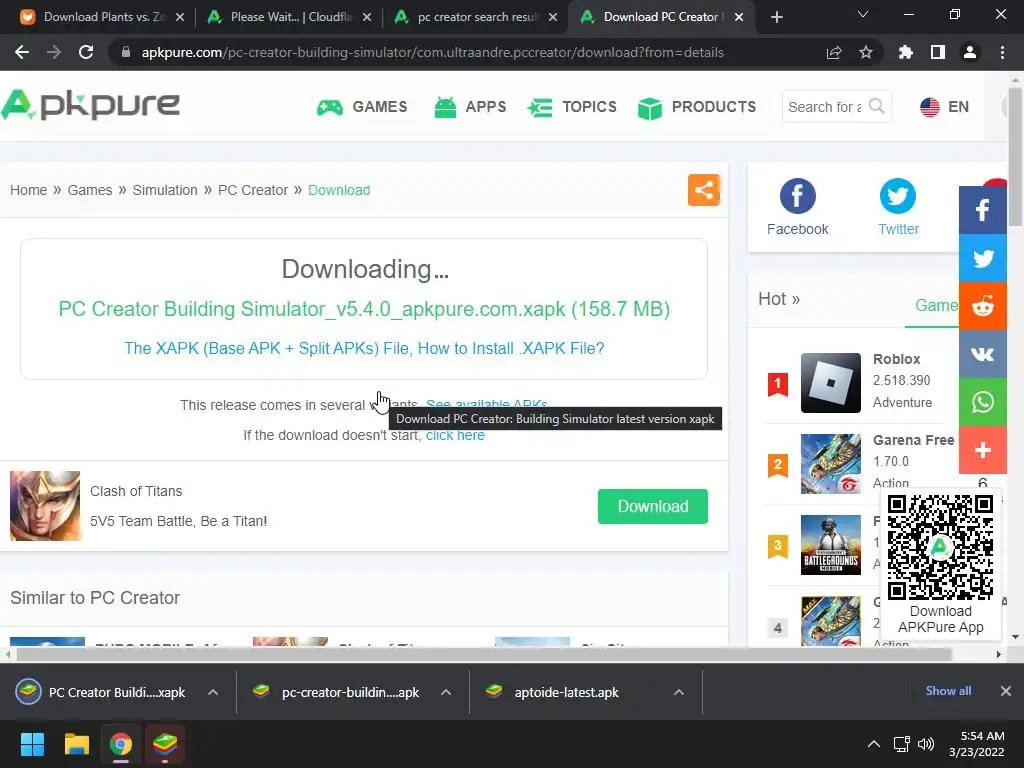The height and width of the screenshot is (768, 1024).
Task: Open the Battlegrounds thumbnail ranked 3
Action: (831, 545)
